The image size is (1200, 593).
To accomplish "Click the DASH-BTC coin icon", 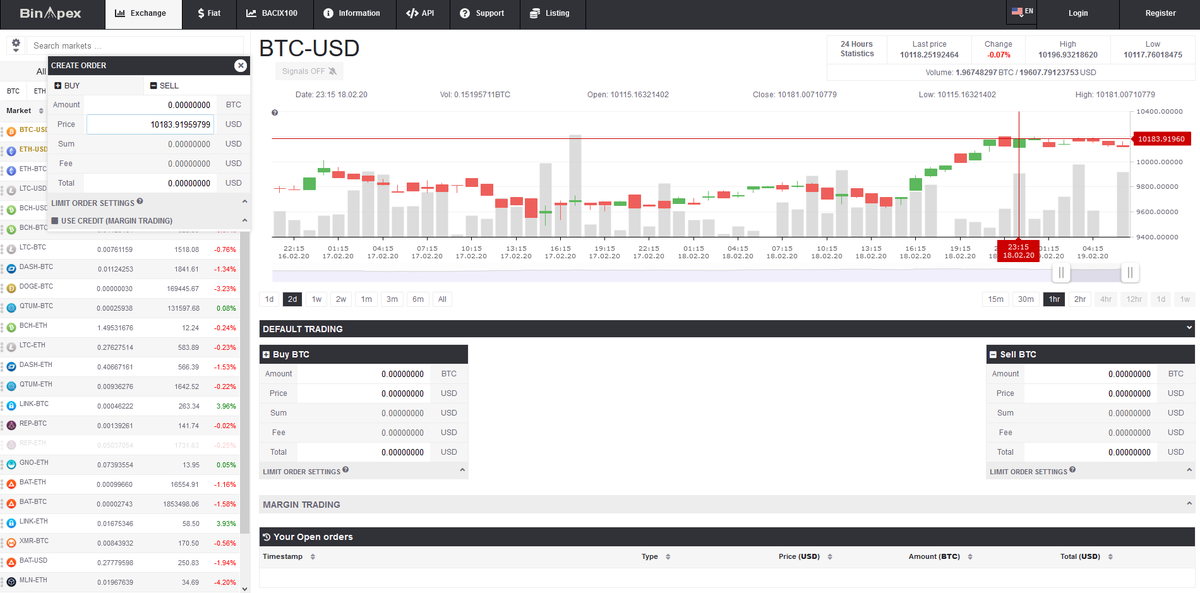I will 11,267.
